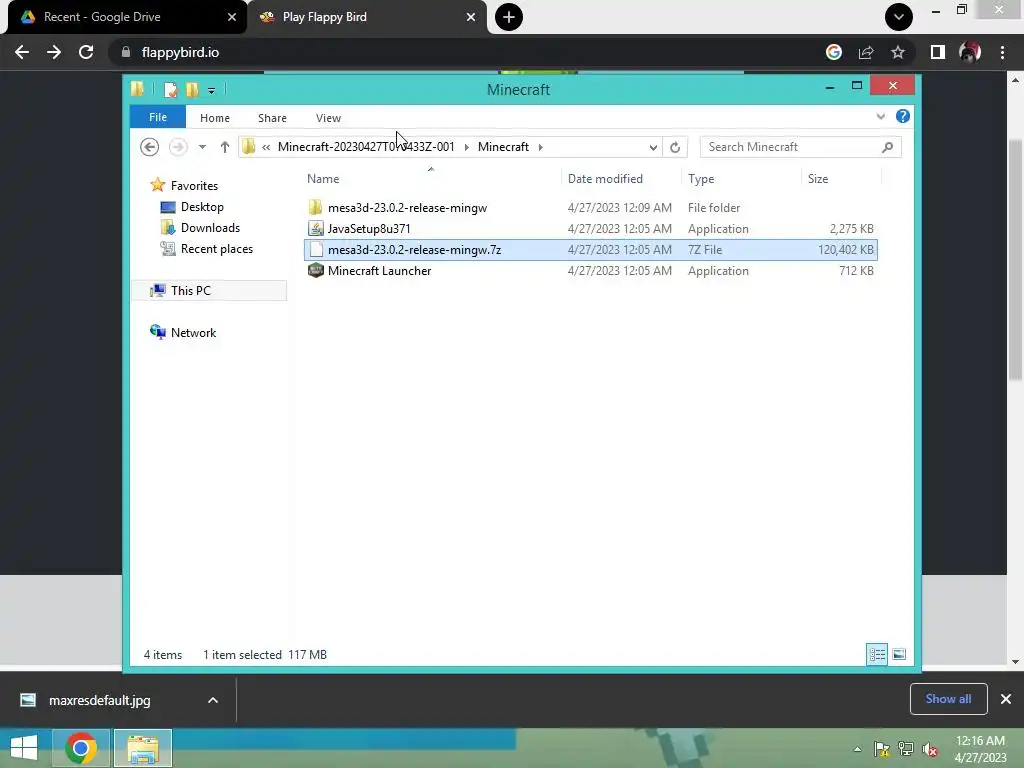Select mesa3d-23.0.2-release-mingw folder
Image resolution: width=1024 pixels, height=768 pixels.
point(407,208)
